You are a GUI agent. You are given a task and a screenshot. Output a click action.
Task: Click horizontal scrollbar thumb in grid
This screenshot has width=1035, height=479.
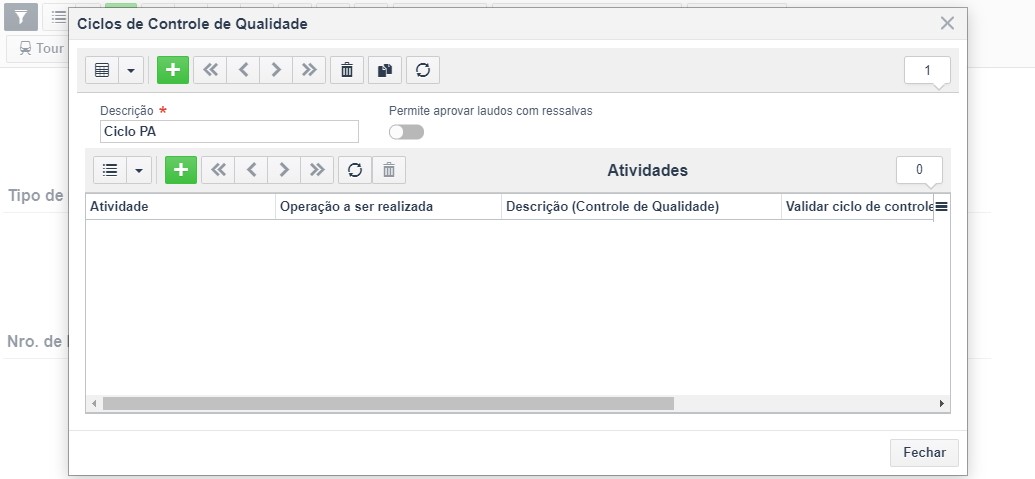[388, 403]
